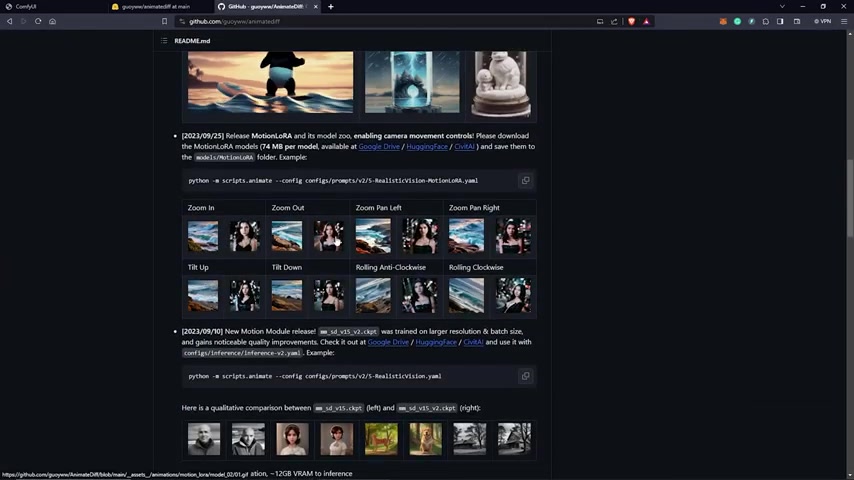The height and width of the screenshot is (480, 854).
Task: Bookmark this page with bookmark icon
Action: (x=164, y=21)
